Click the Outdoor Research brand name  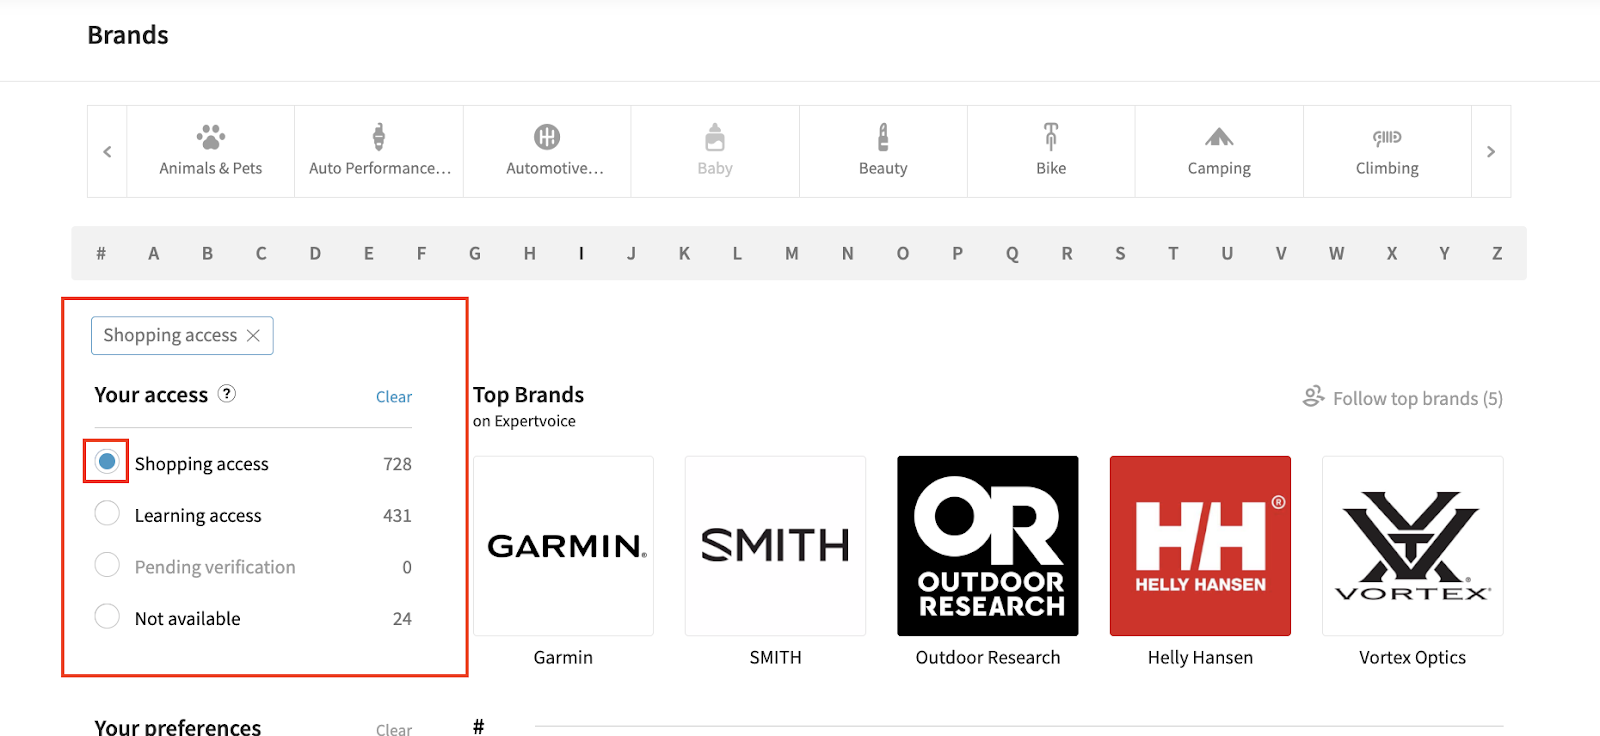(x=988, y=657)
